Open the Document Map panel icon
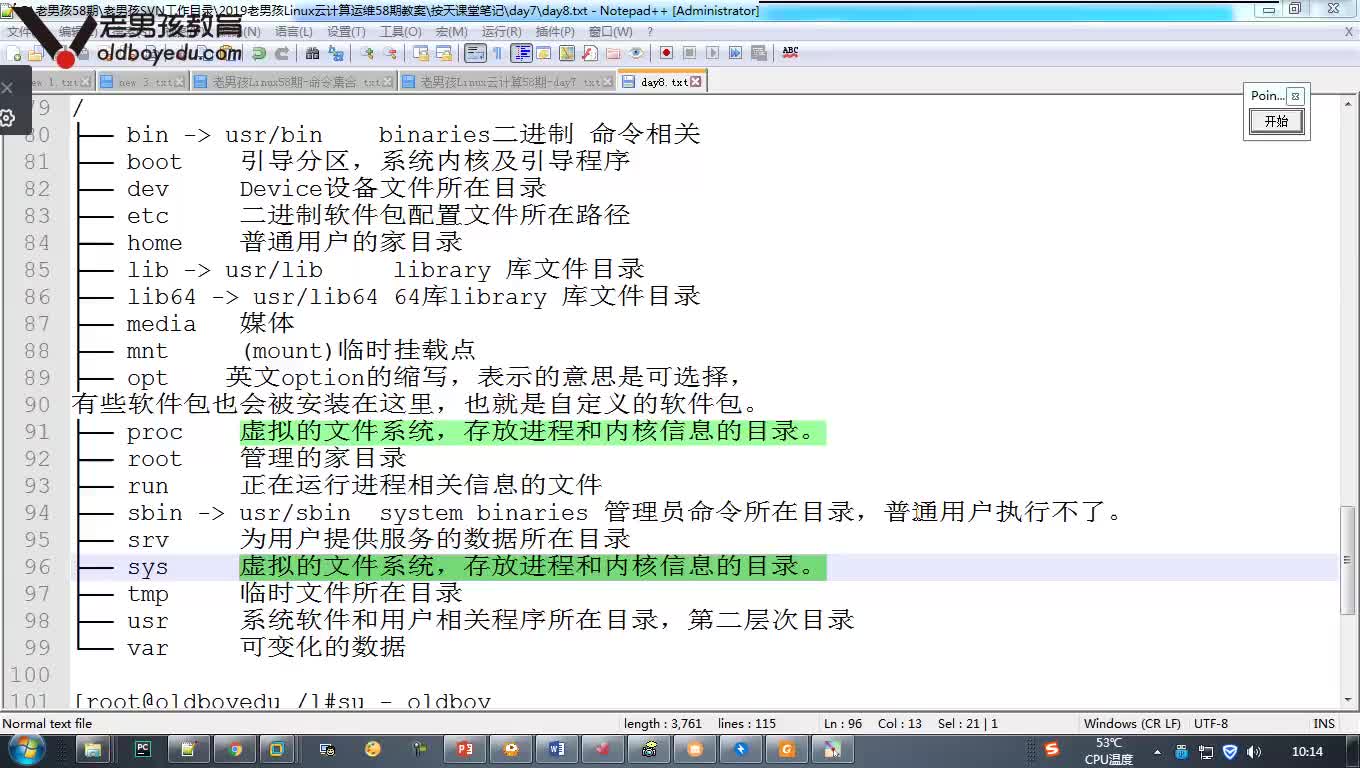 (567, 53)
